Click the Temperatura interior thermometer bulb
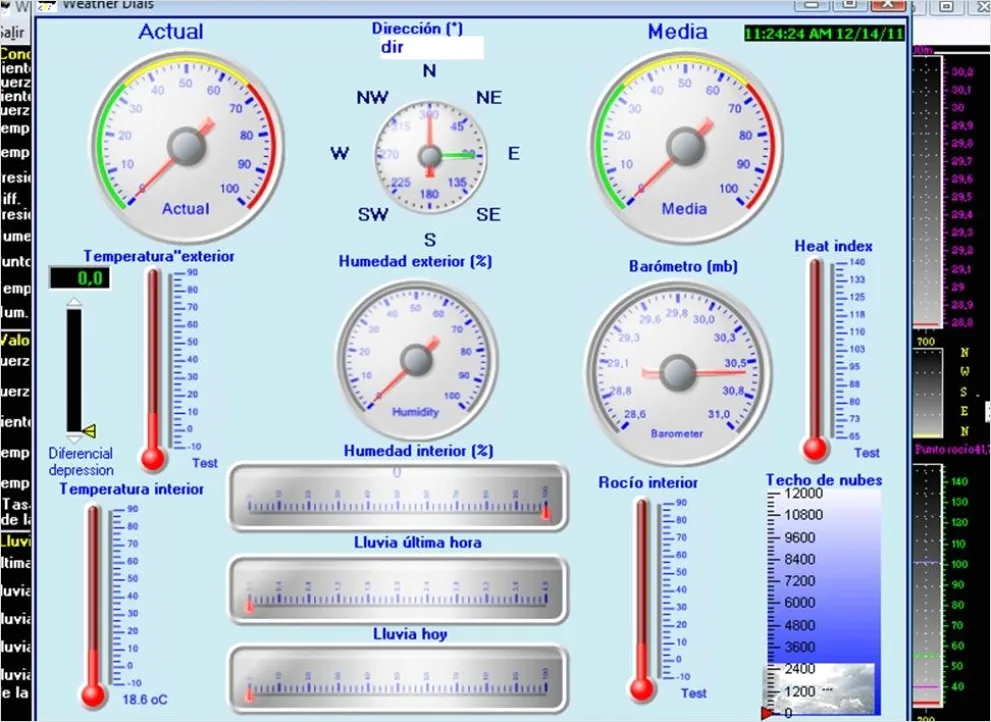 tap(94, 694)
